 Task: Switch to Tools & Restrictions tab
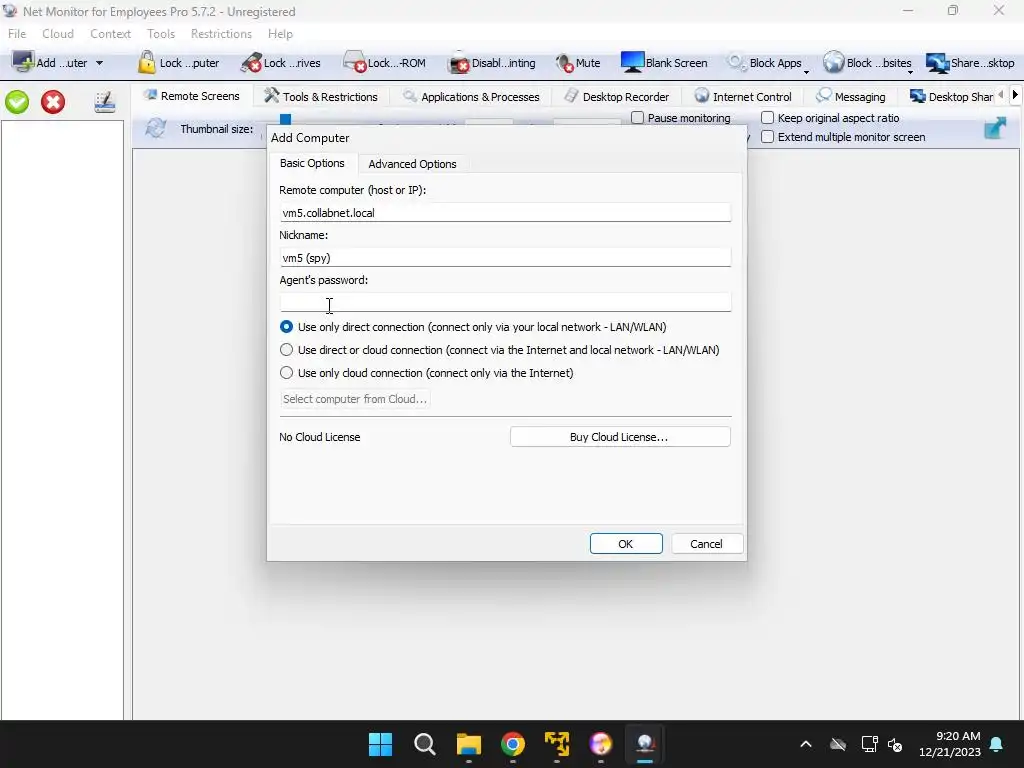321,97
